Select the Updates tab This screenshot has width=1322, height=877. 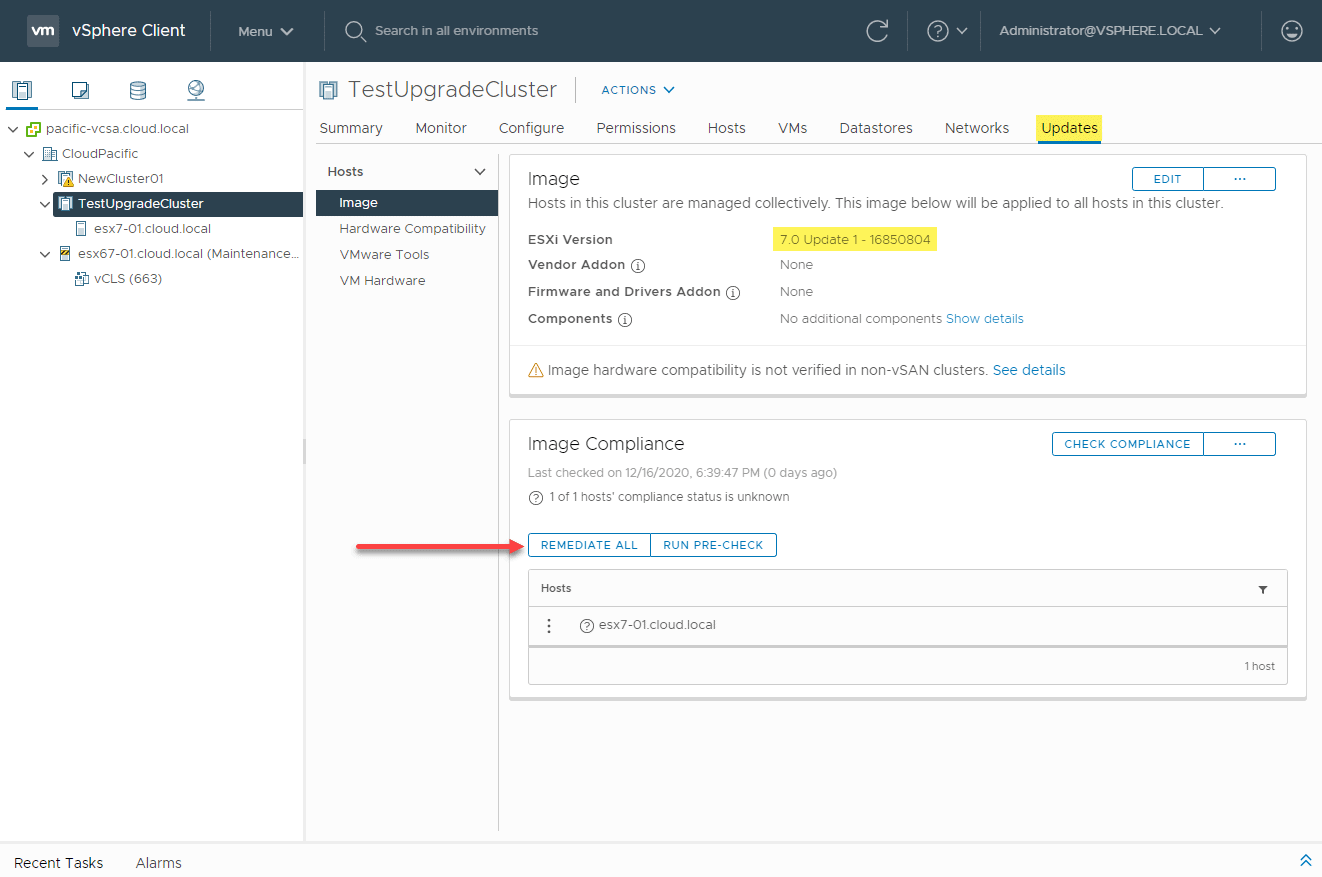pos(1069,128)
